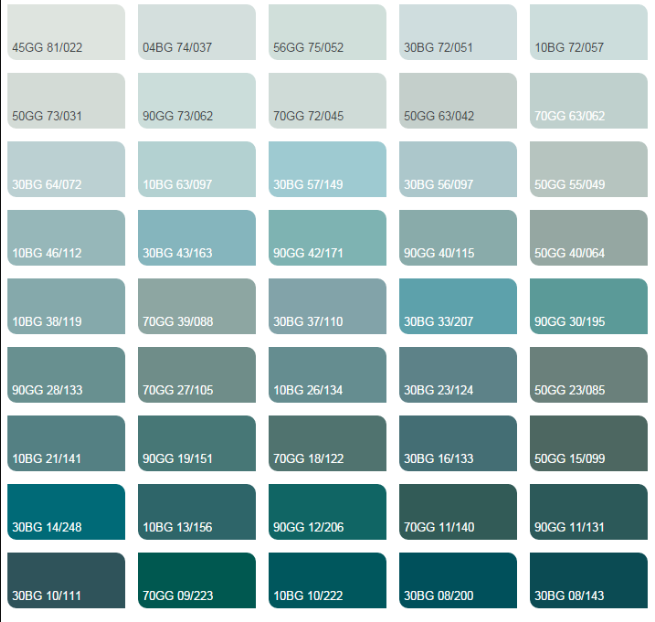Image resolution: width=655 pixels, height=622 pixels.
Task: Select the 30BG 08/200 color
Action: [x=458, y=580]
